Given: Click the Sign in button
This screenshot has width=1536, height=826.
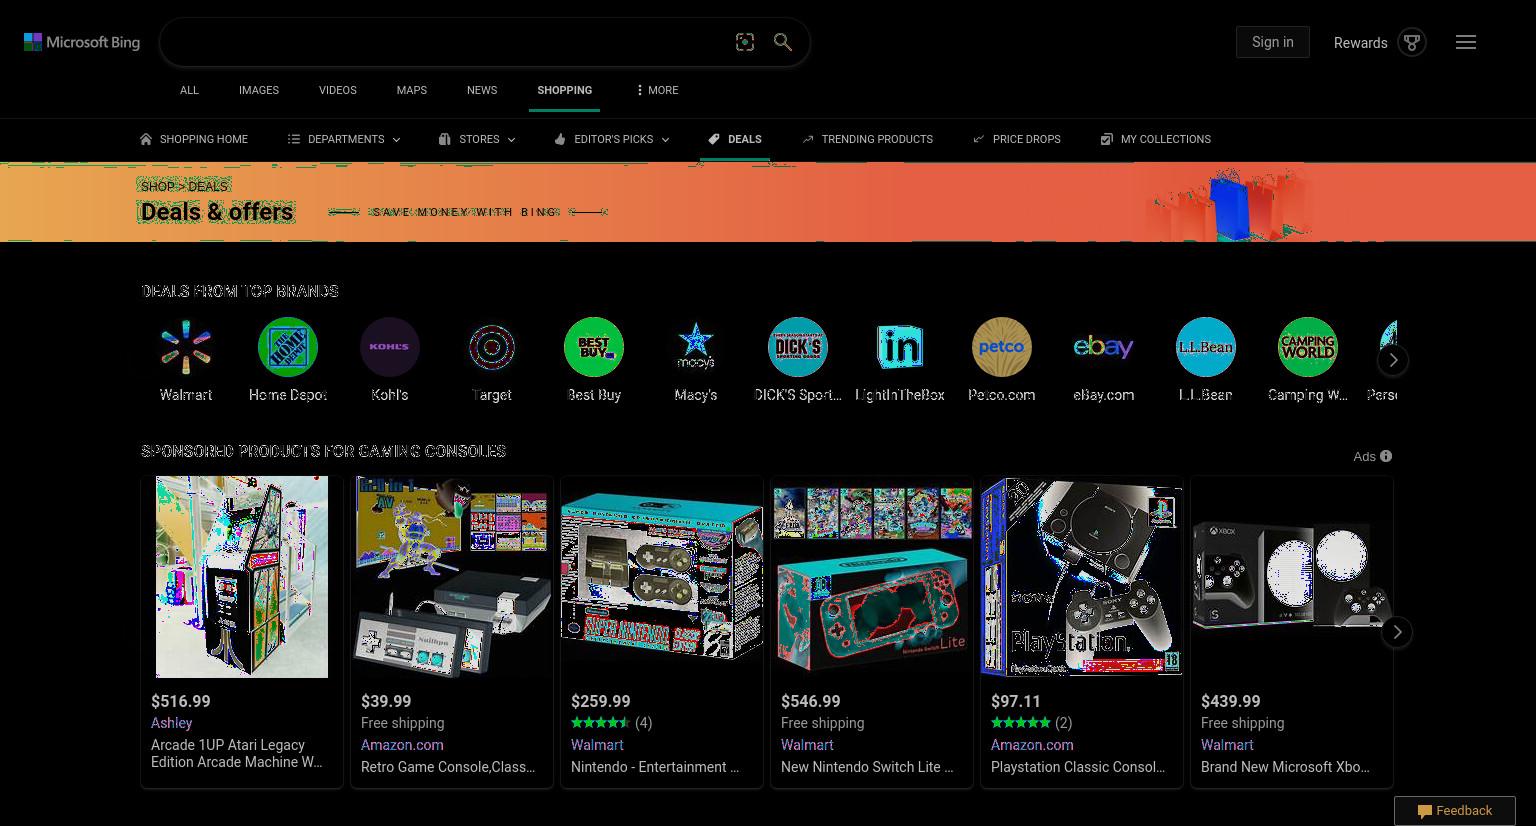Looking at the screenshot, I should (1273, 42).
